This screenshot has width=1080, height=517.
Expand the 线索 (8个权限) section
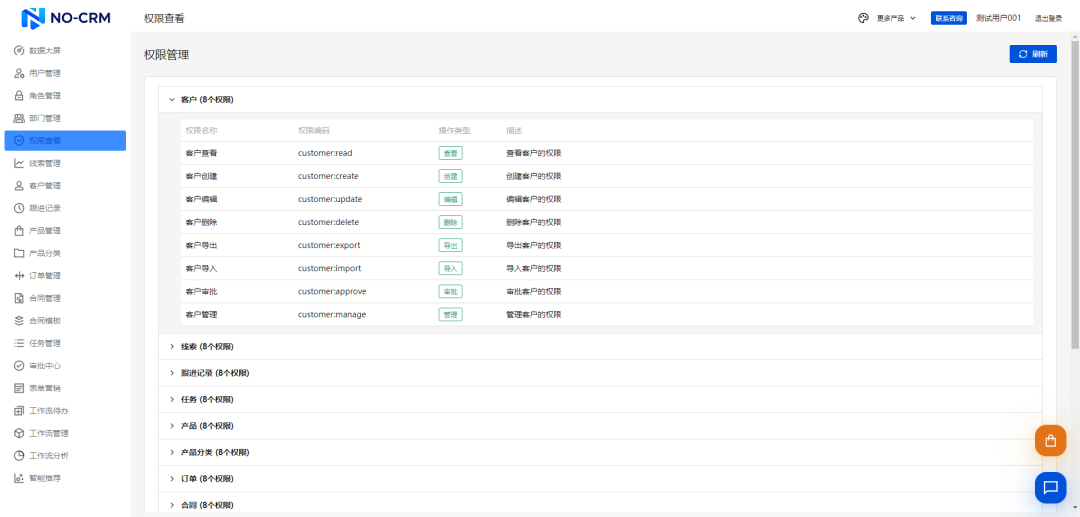tap(600, 346)
